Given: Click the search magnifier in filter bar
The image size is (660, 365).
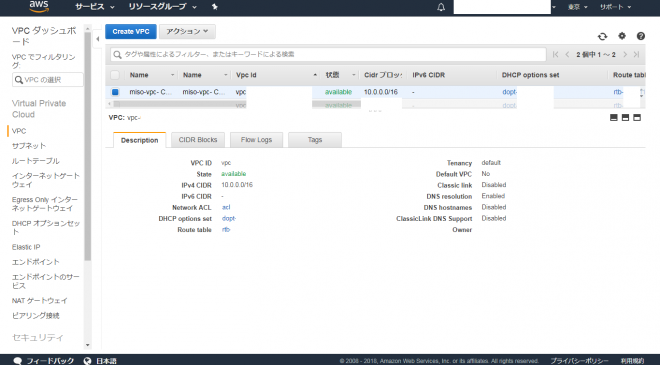Looking at the screenshot, I should pos(117,55).
